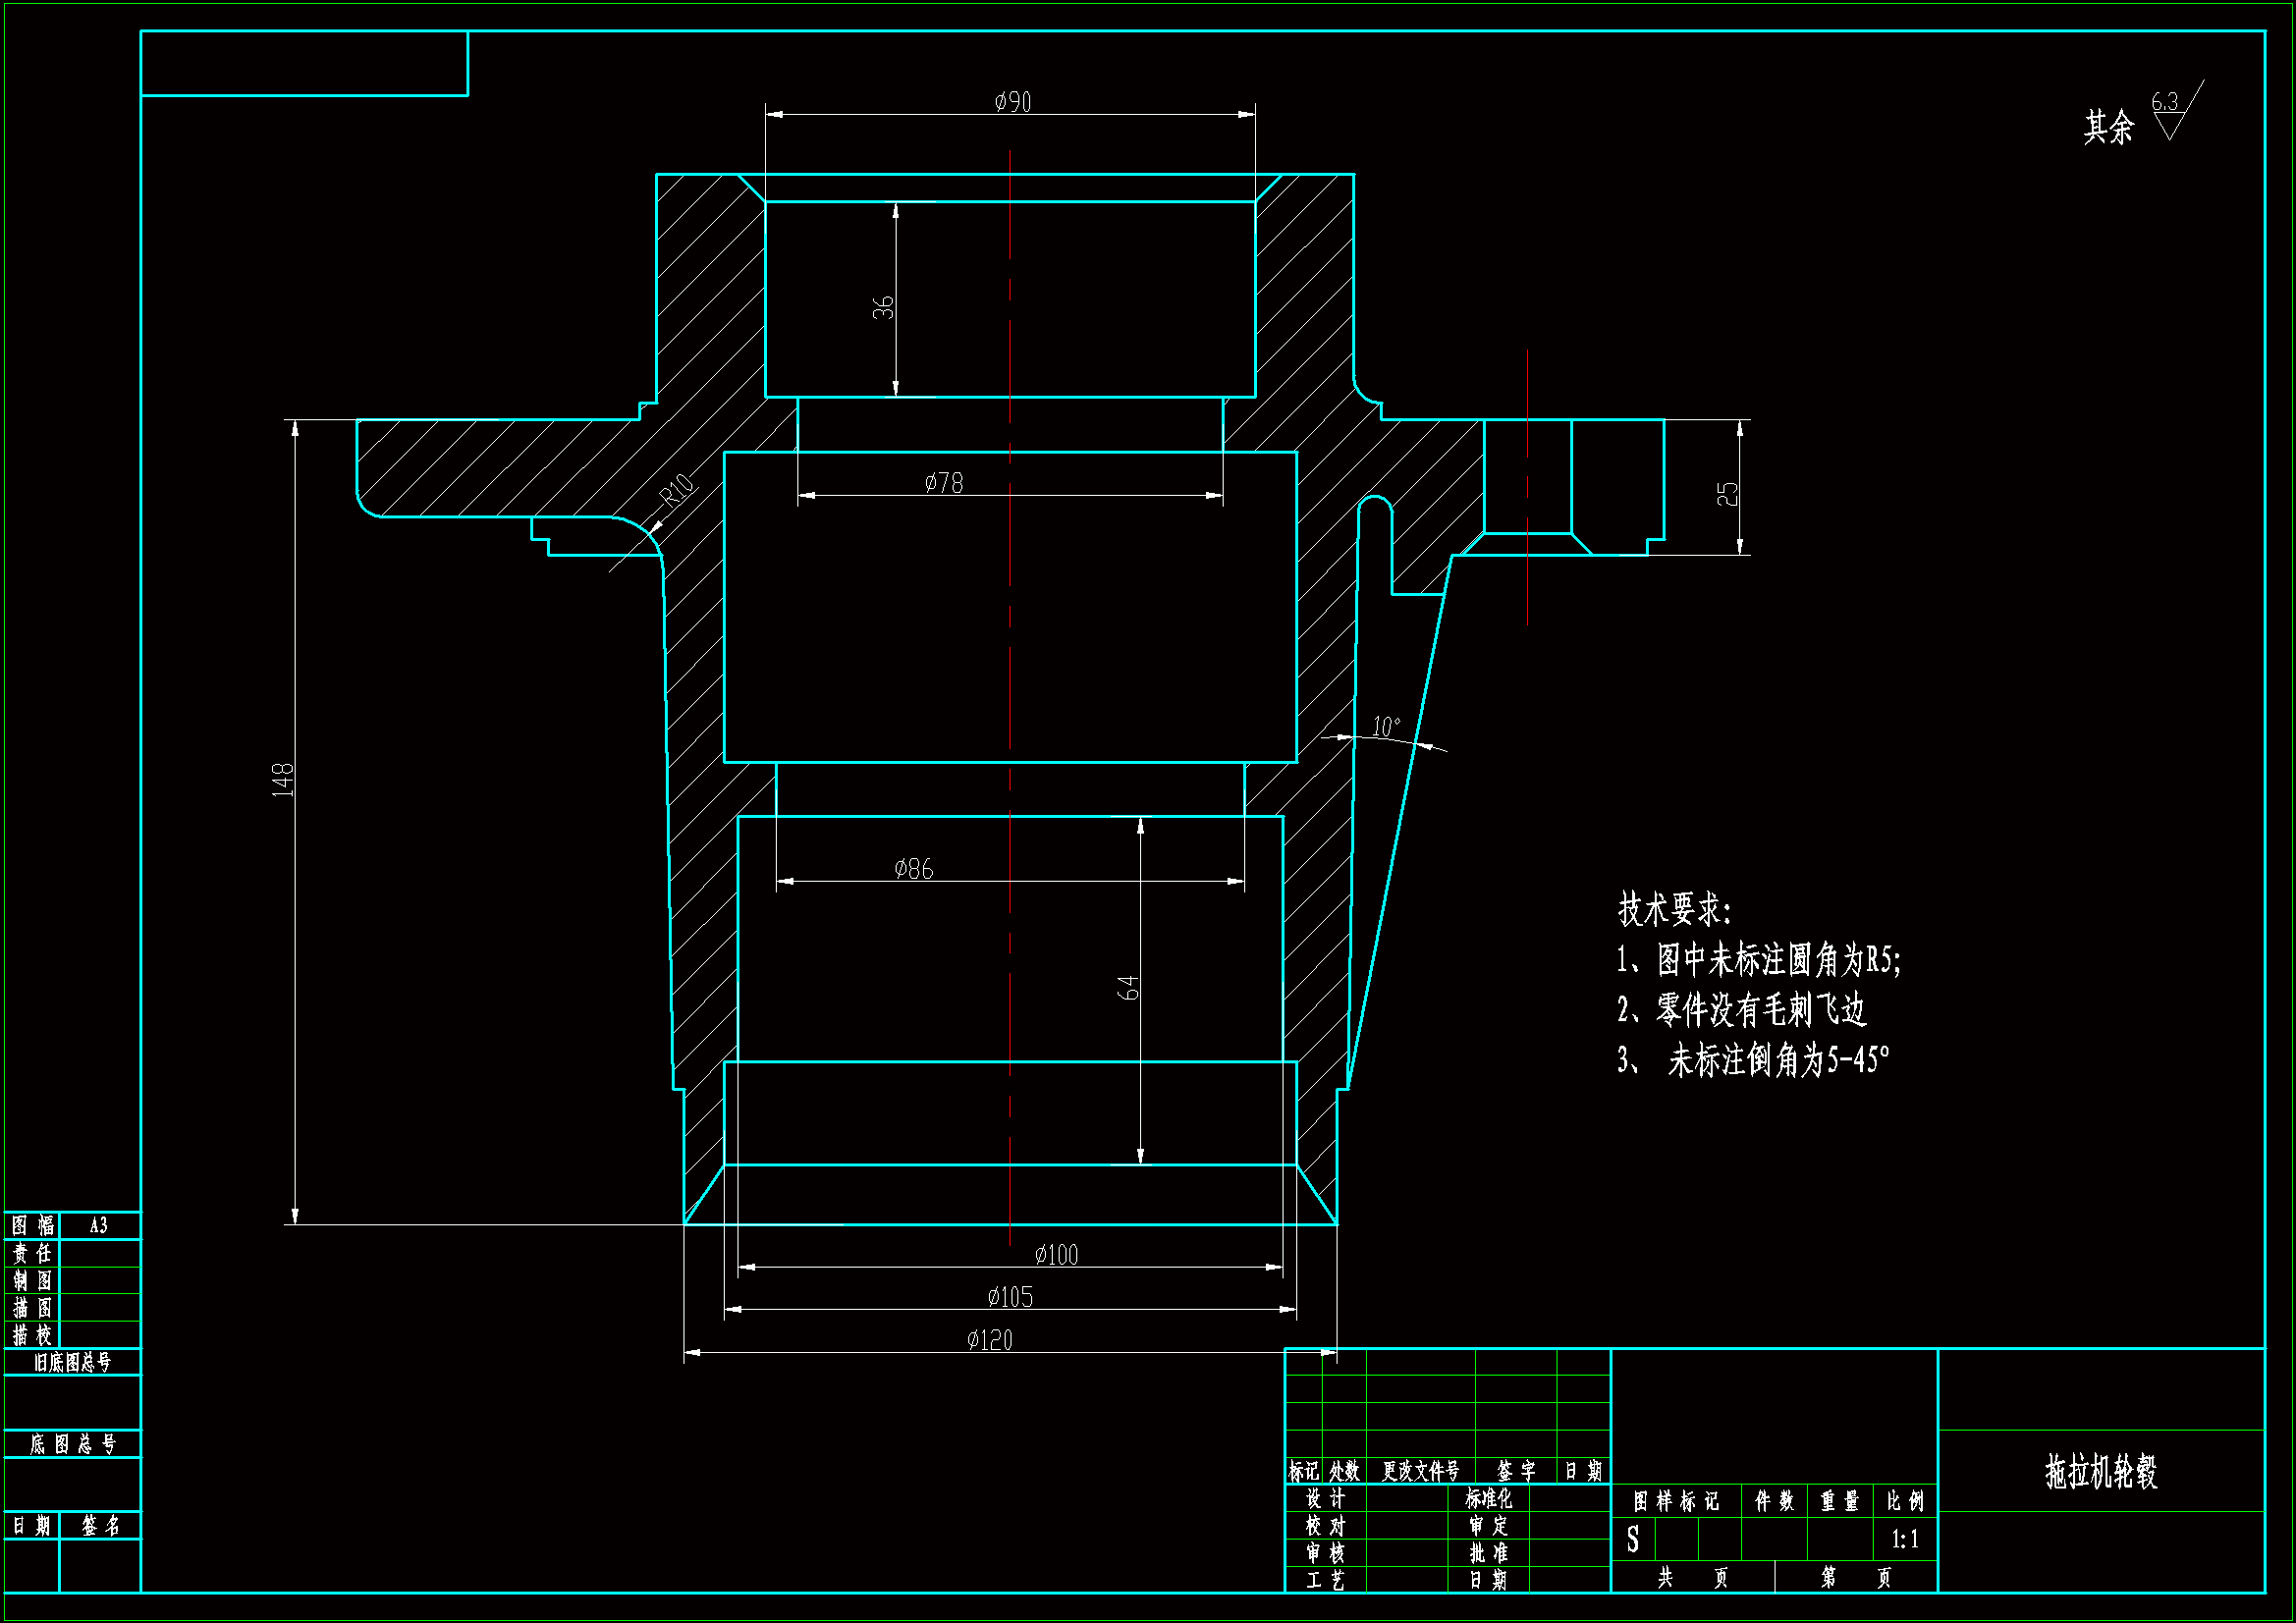Pick the 36 depth dimension text

click(x=883, y=307)
